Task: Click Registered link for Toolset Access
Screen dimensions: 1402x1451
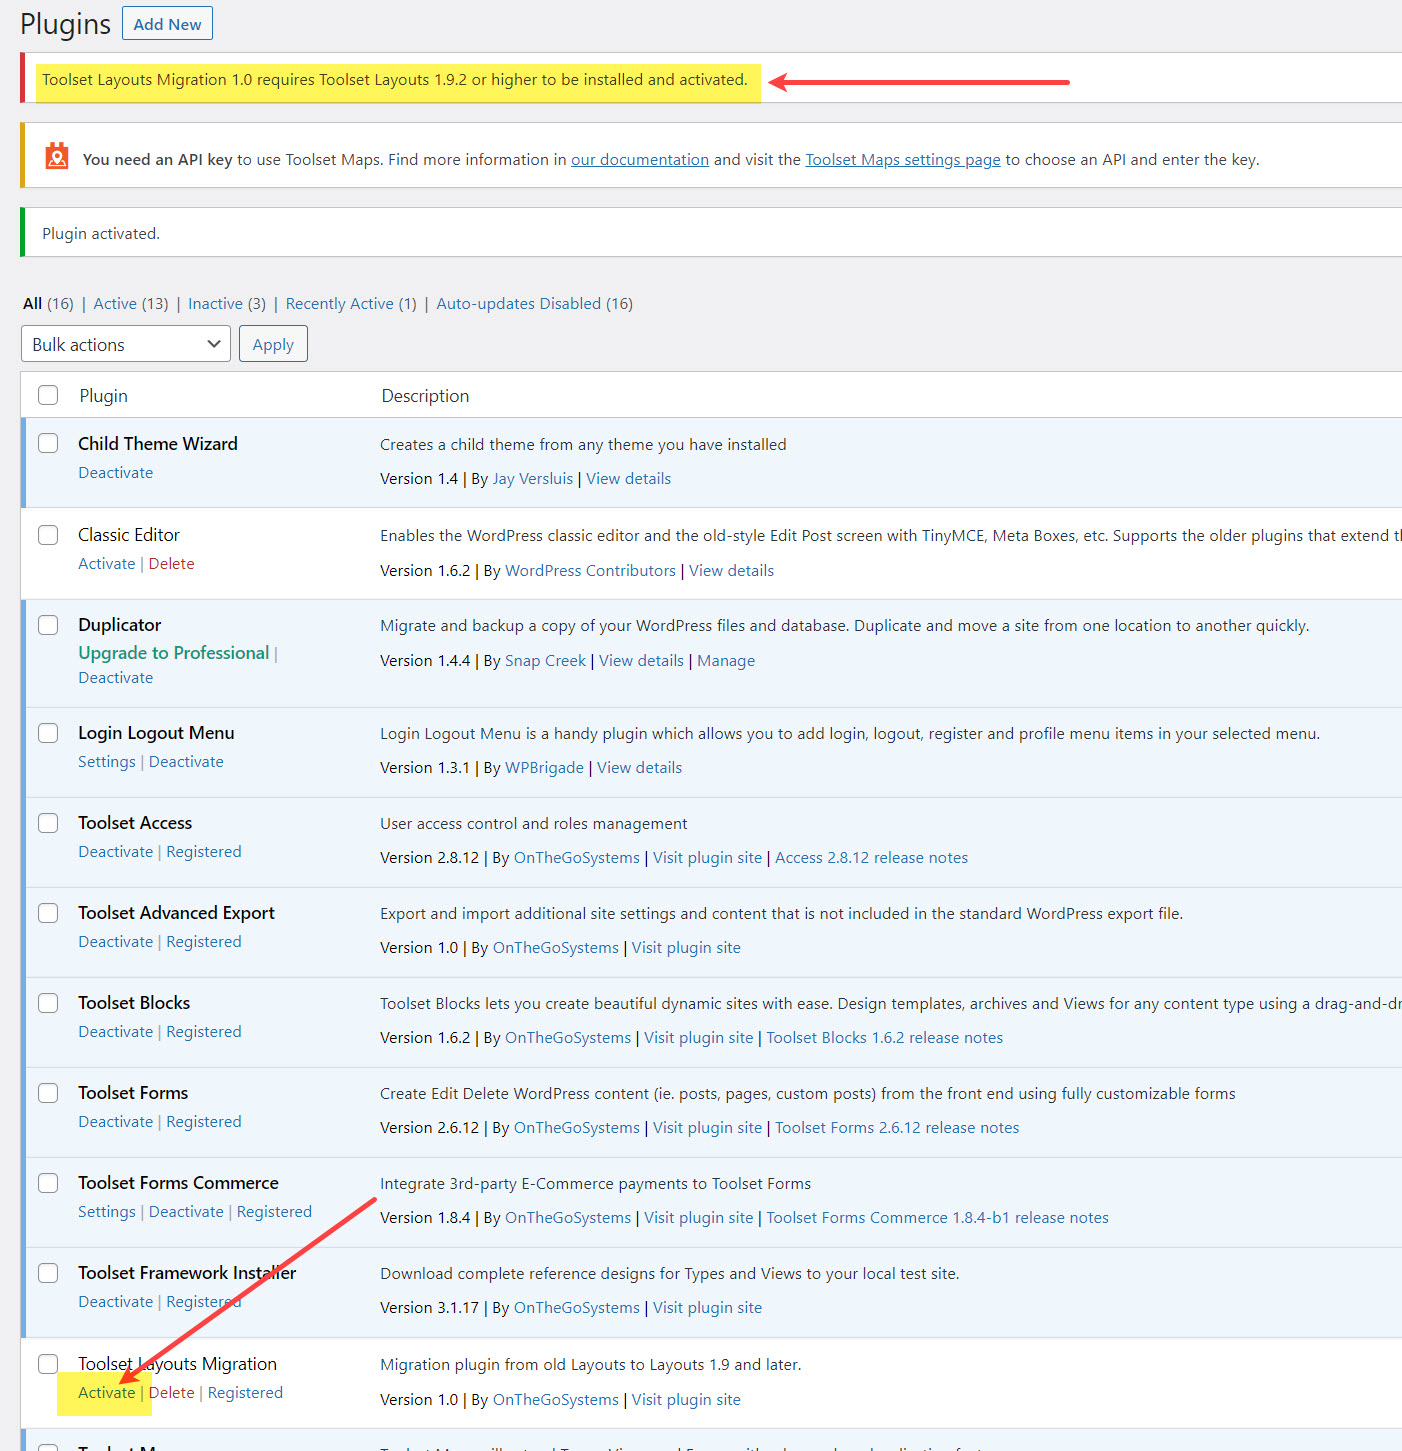Action: 204,852
